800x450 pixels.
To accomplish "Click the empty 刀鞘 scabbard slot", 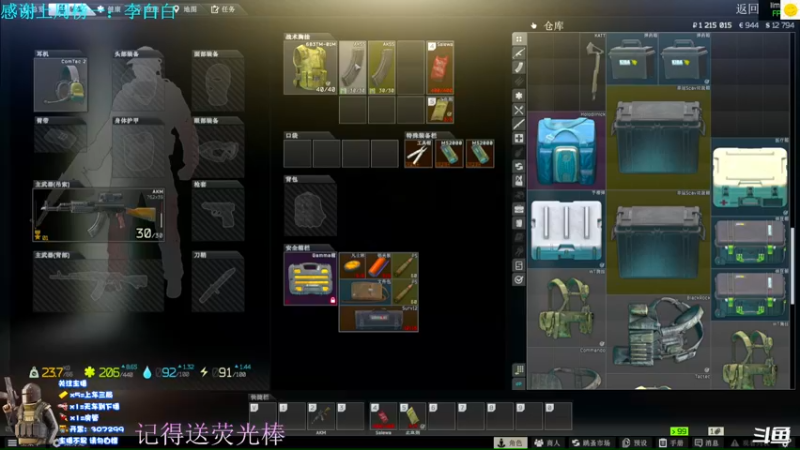I will 218,285.
